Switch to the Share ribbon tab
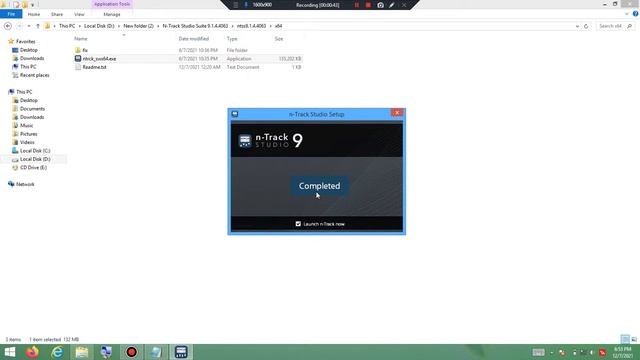Screen dimensions: 640x360 tap(57, 14)
